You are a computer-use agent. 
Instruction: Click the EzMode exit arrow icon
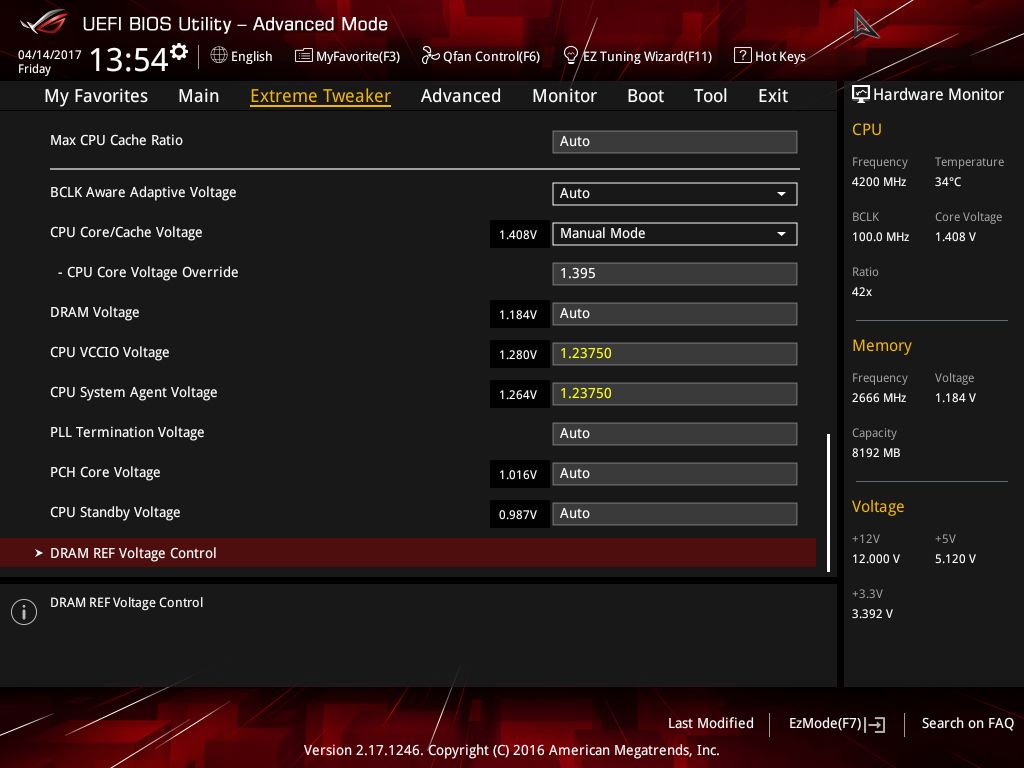point(876,724)
